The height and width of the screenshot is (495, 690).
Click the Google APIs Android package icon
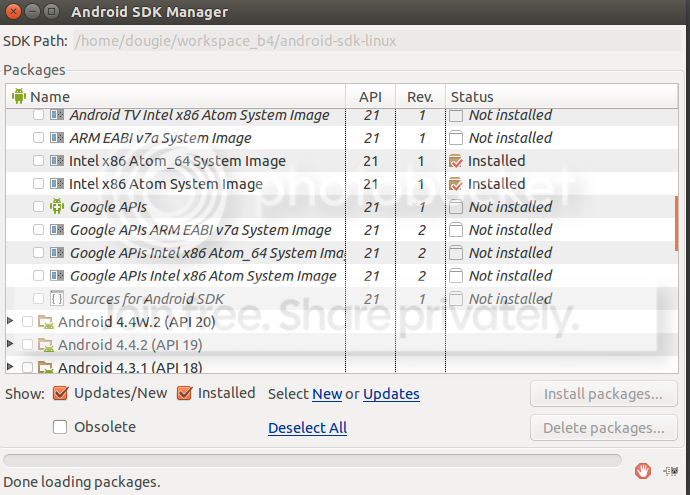tap(57, 207)
